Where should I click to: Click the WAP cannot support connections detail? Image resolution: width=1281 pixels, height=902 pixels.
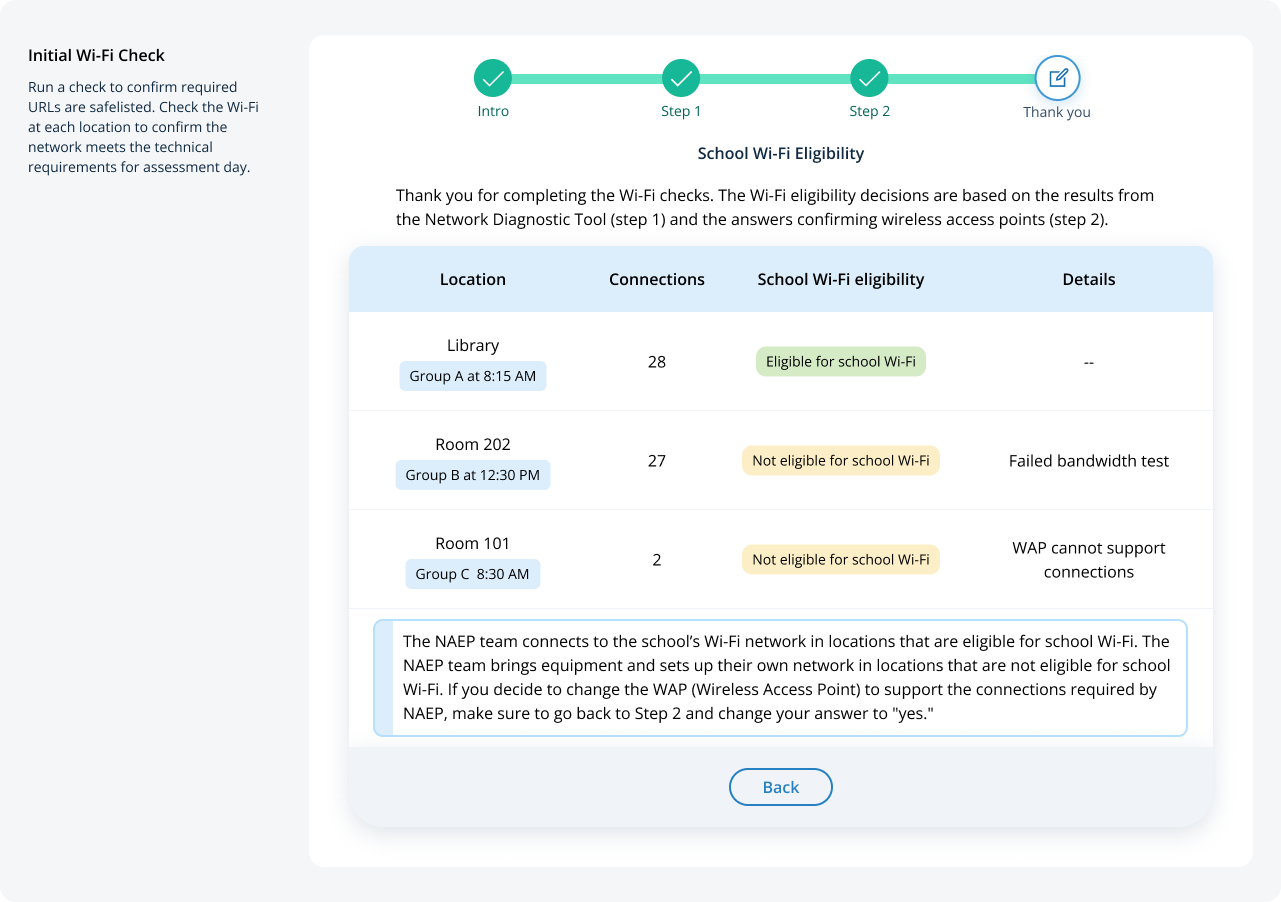pyautogui.click(x=1088, y=560)
